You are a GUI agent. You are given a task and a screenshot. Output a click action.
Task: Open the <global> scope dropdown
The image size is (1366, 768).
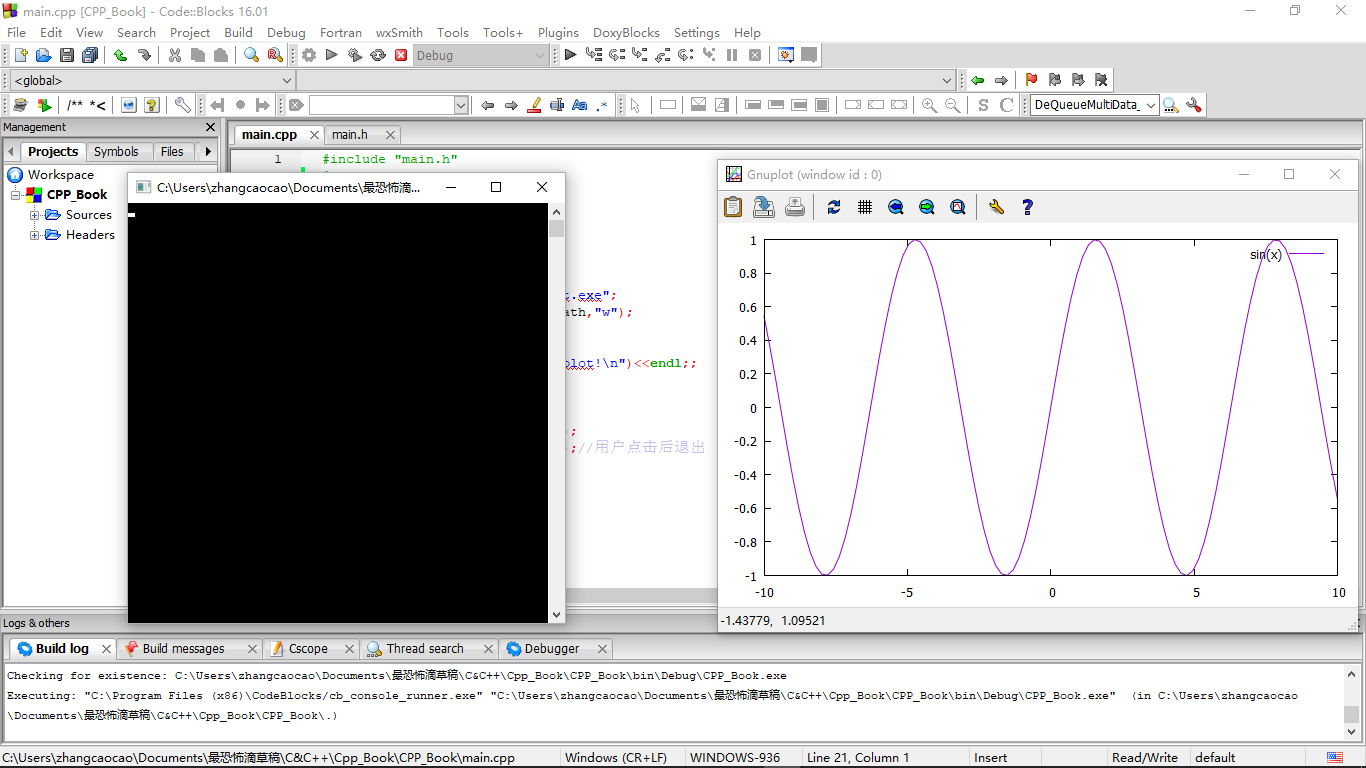[153, 80]
